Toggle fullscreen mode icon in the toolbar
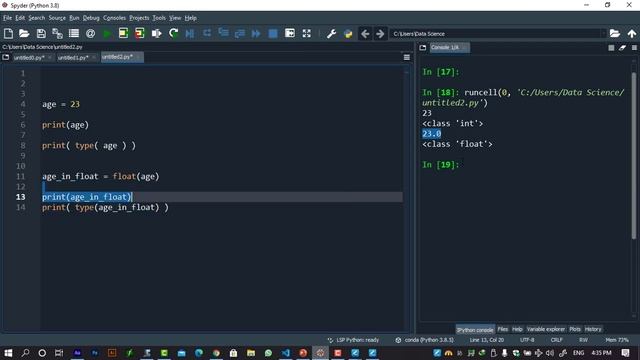640x360 pixels. (307, 33)
